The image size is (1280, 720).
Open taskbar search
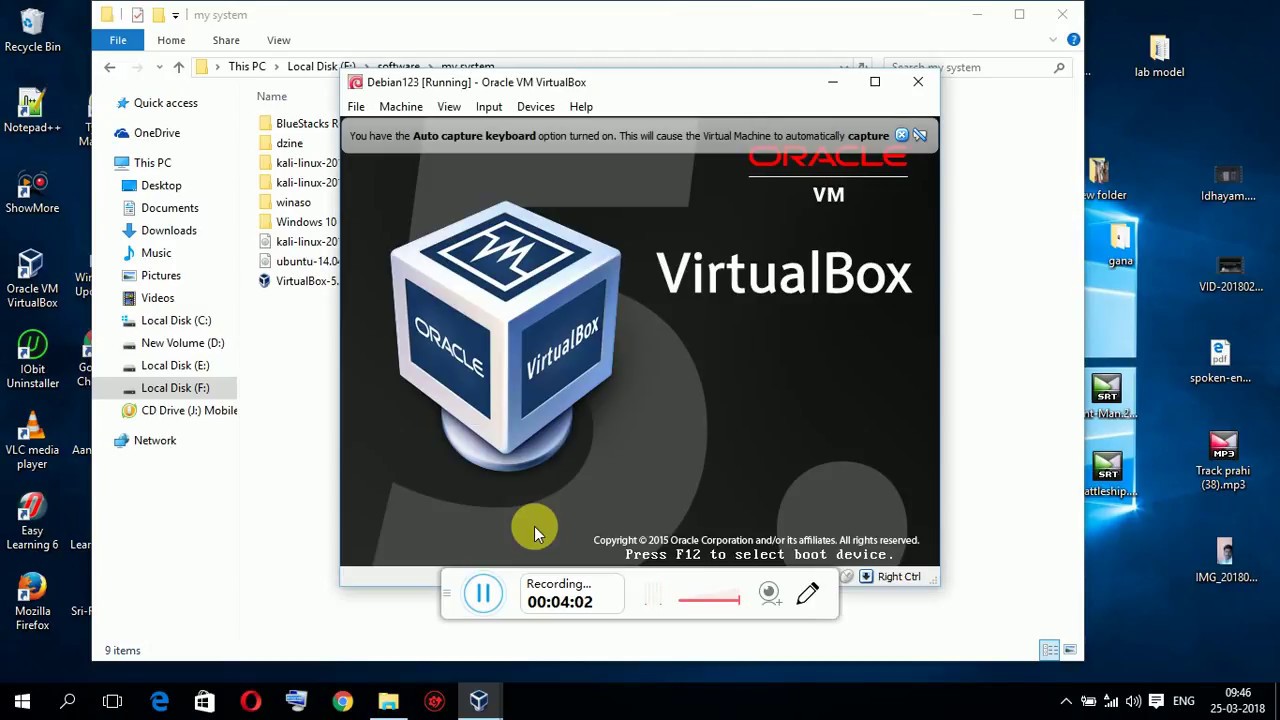coord(68,701)
